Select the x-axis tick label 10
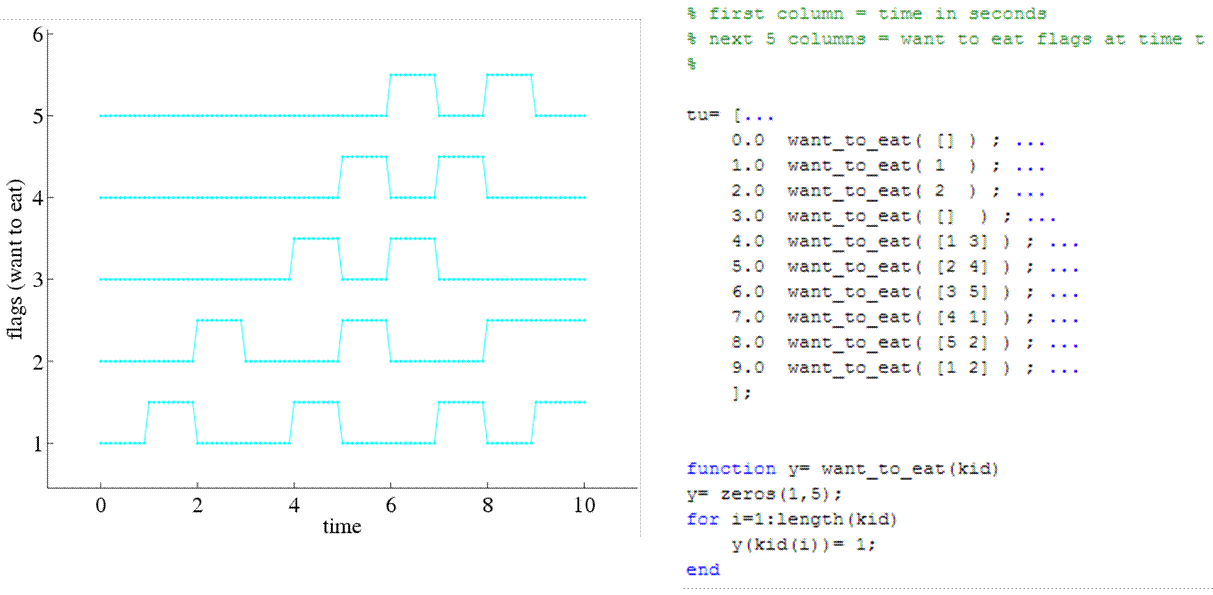The width and height of the screenshot is (1213, 595). (583, 506)
